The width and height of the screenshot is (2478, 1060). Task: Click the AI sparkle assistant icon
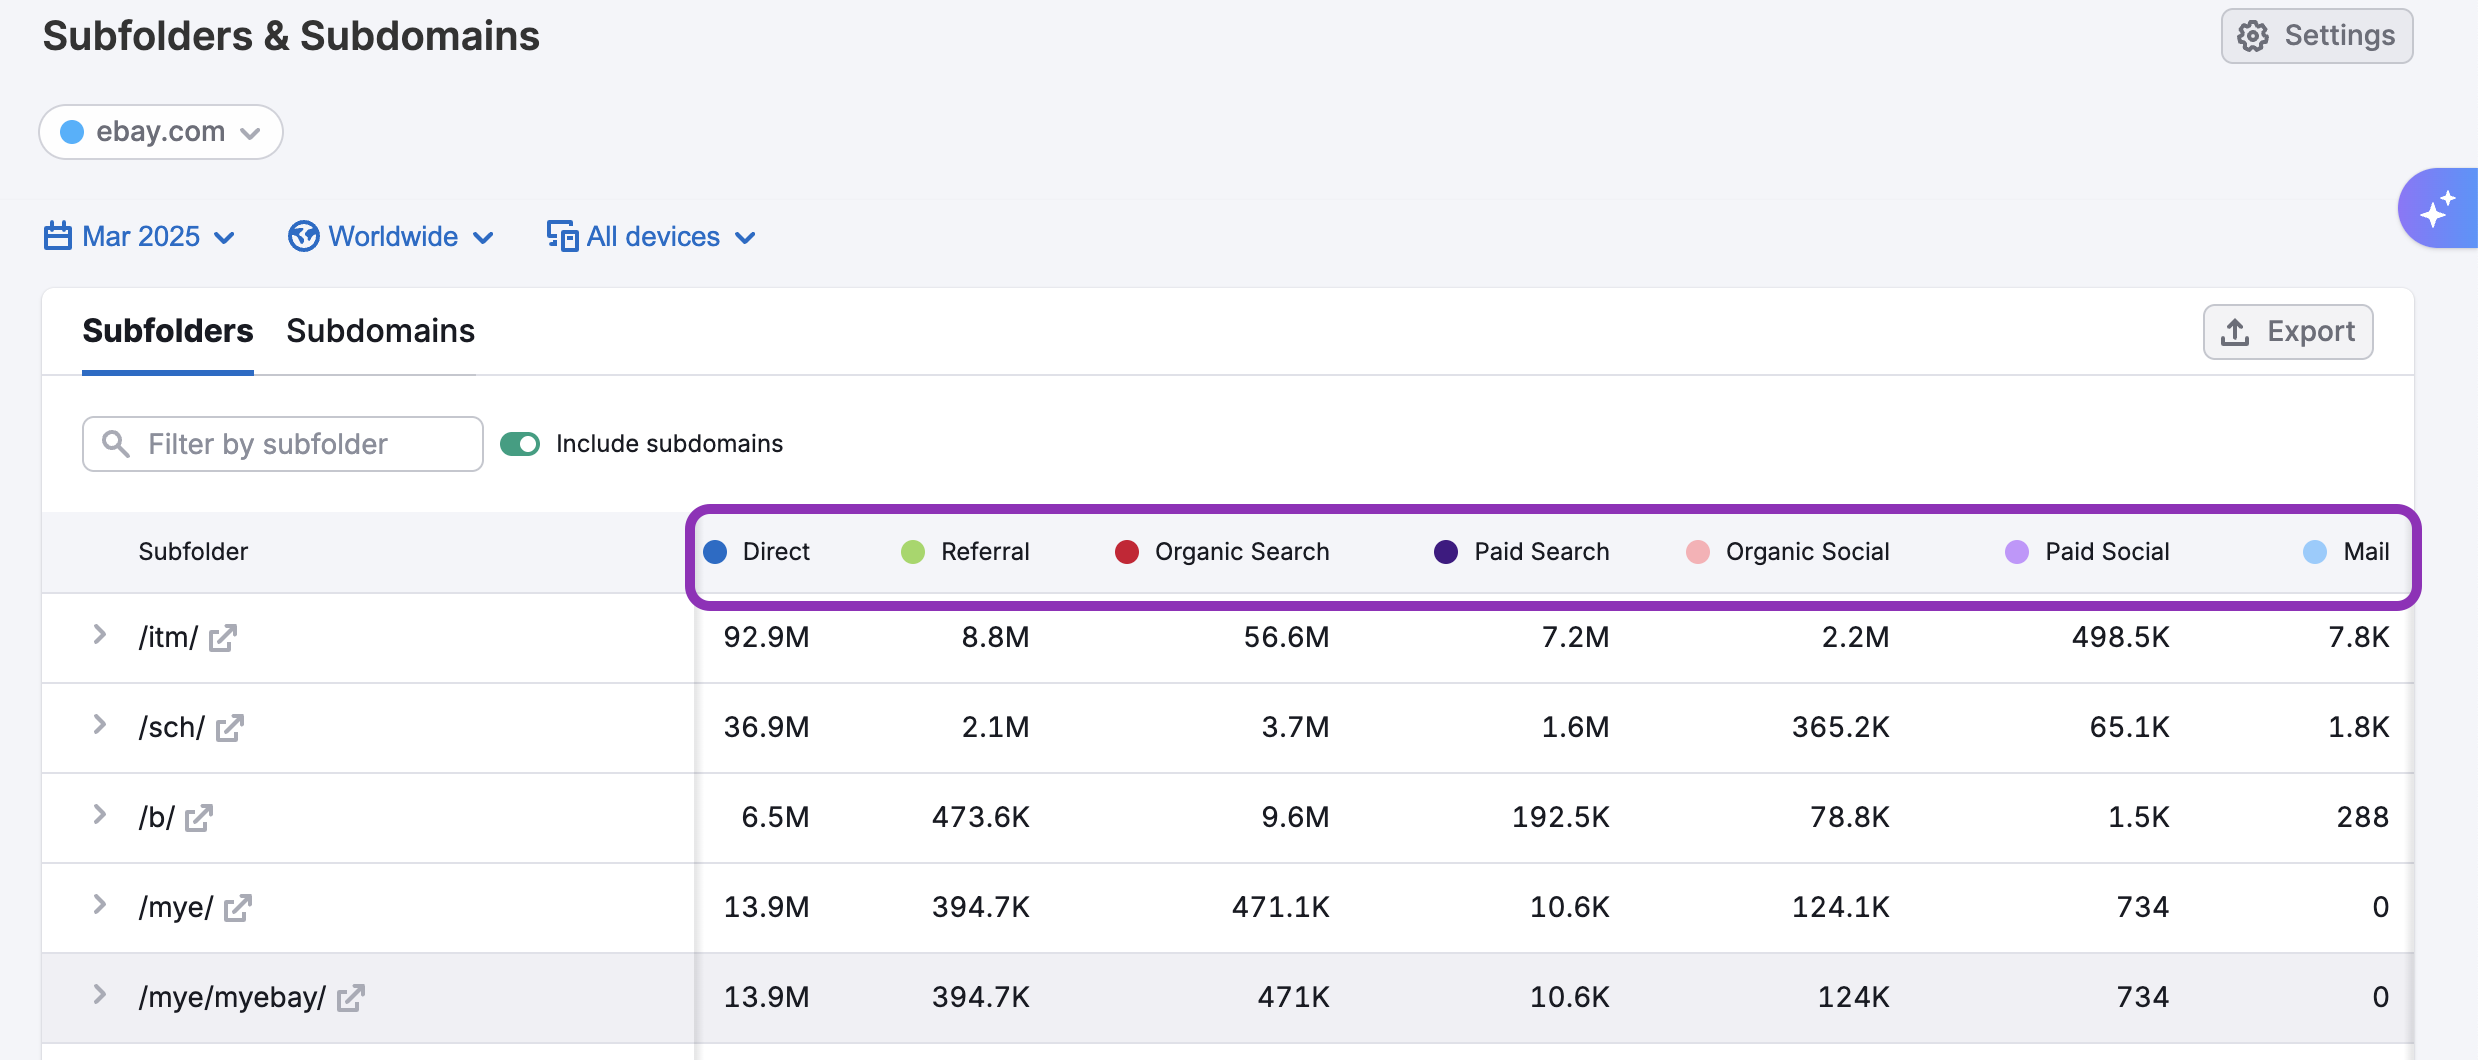tap(2438, 209)
